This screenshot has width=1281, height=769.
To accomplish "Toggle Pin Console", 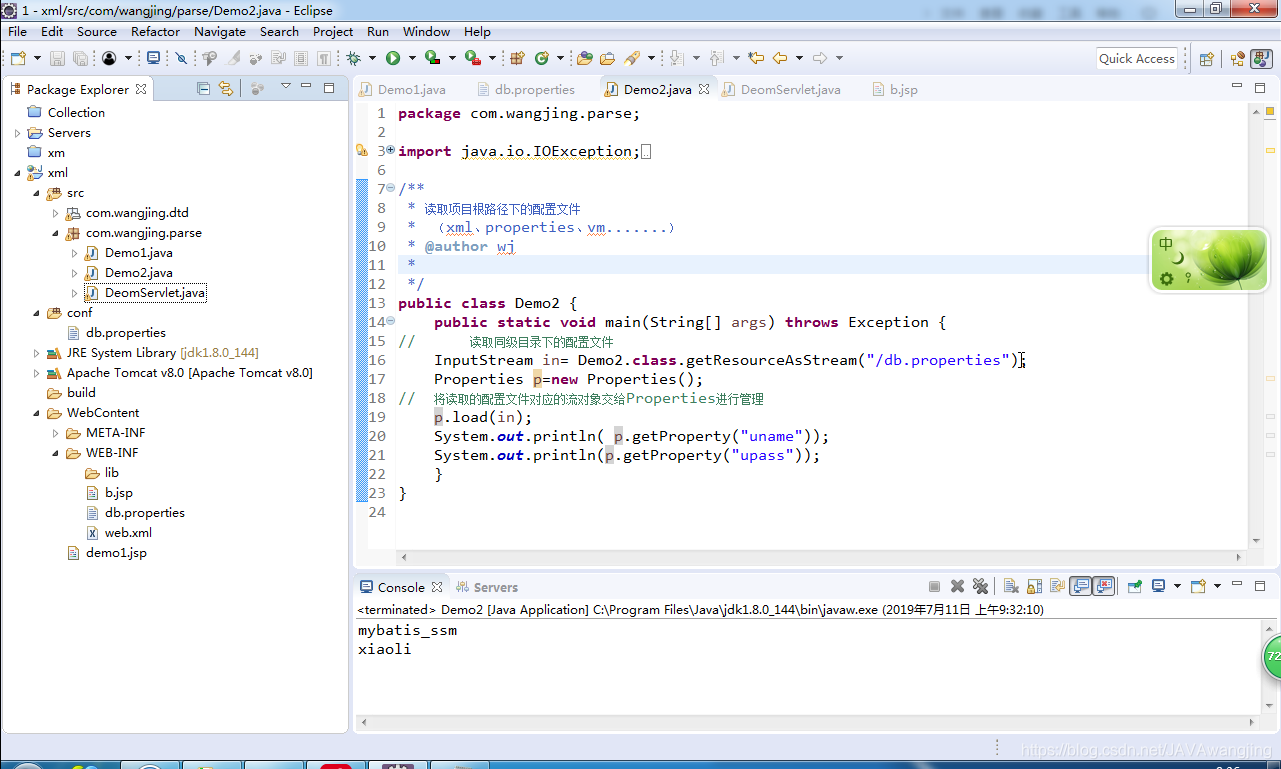I will click(1135, 587).
